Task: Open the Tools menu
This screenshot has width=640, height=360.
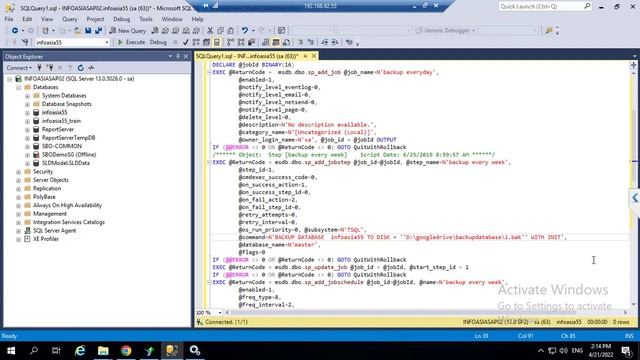Action: (146, 19)
